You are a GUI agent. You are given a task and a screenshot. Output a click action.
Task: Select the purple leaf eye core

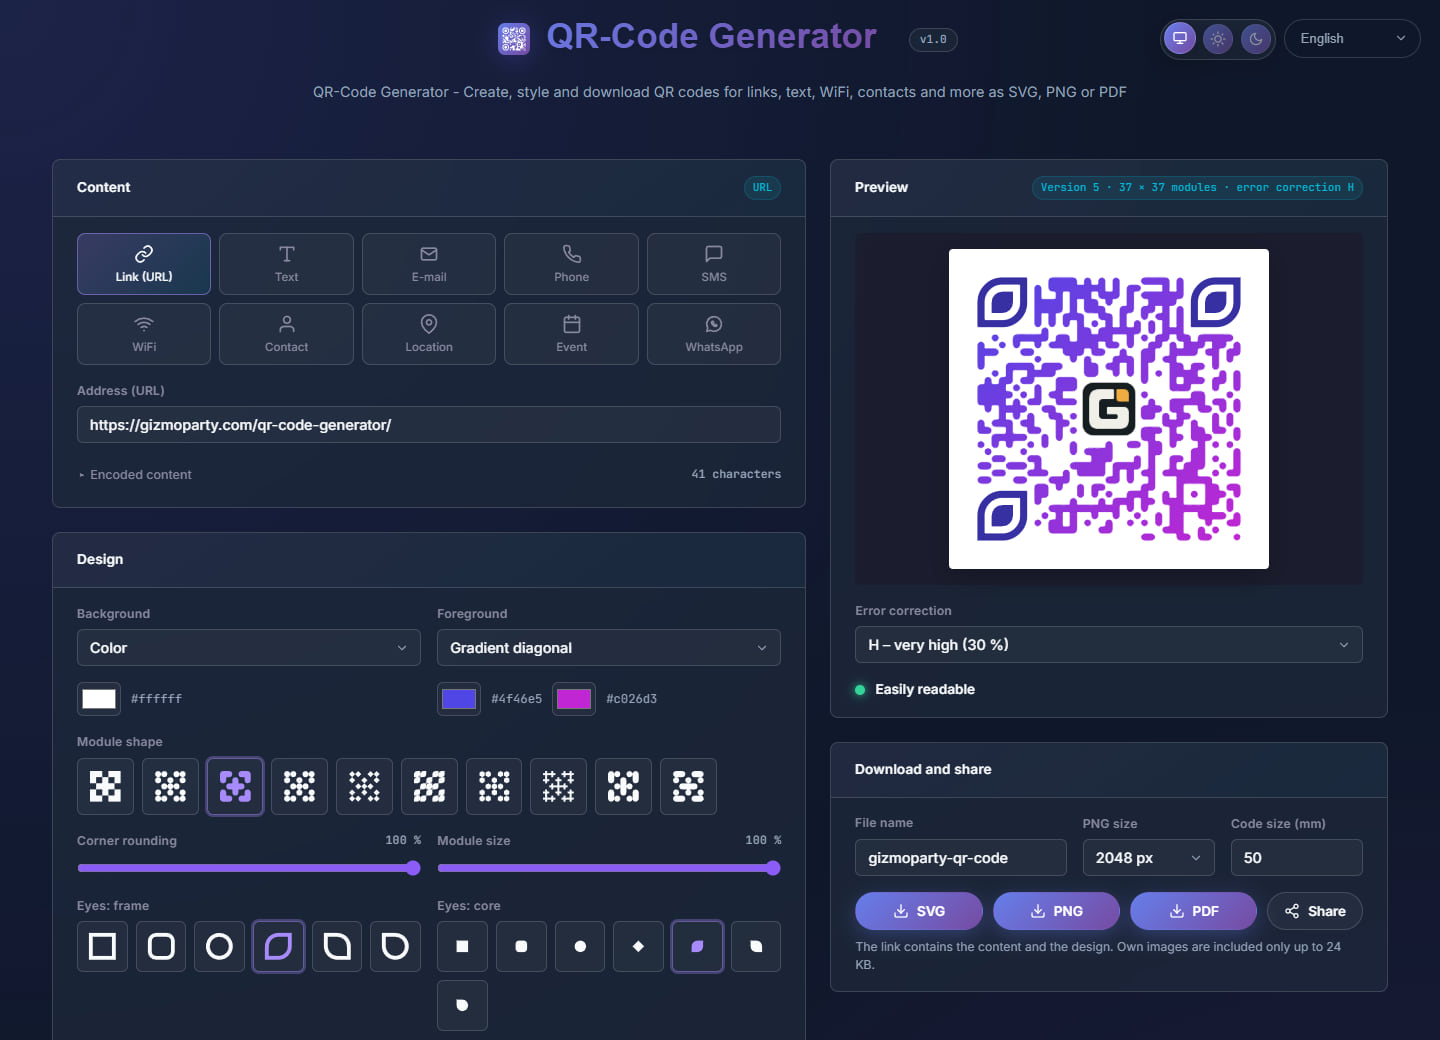(697, 946)
